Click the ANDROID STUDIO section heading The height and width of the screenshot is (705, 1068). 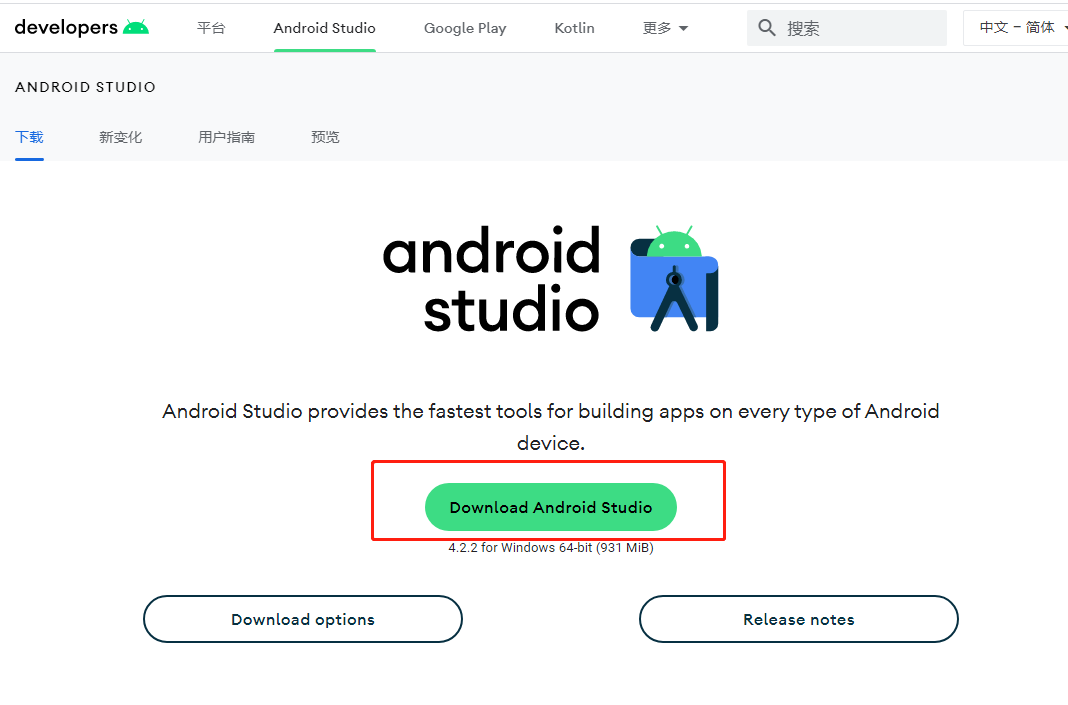(x=86, y=87)
